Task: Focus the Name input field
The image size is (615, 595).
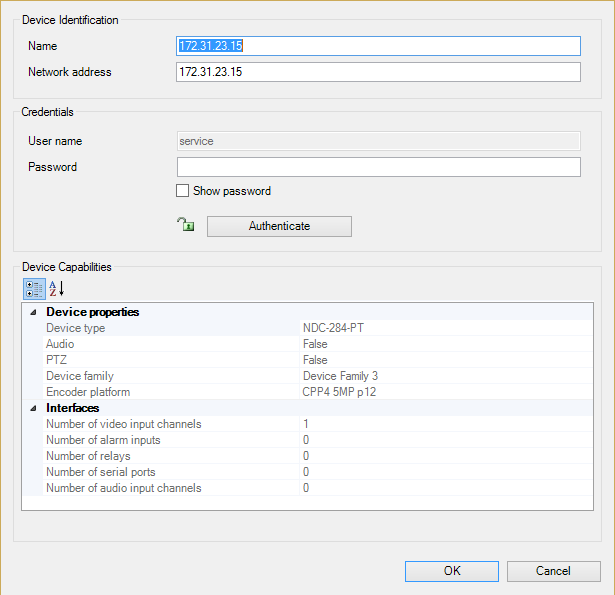Action: 378,46
